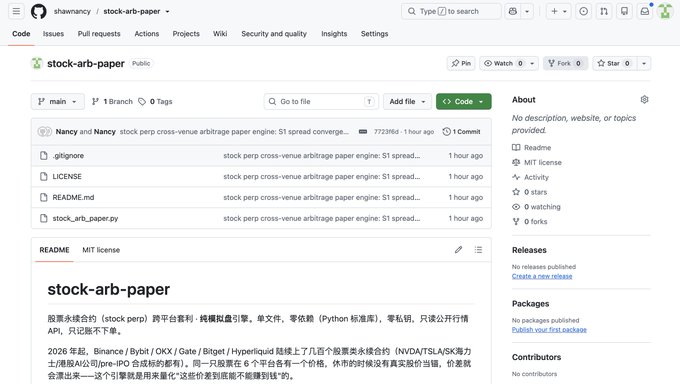Click Create a new release link
680x384 pixels.
pyautogui.click(x=542, y=276)
